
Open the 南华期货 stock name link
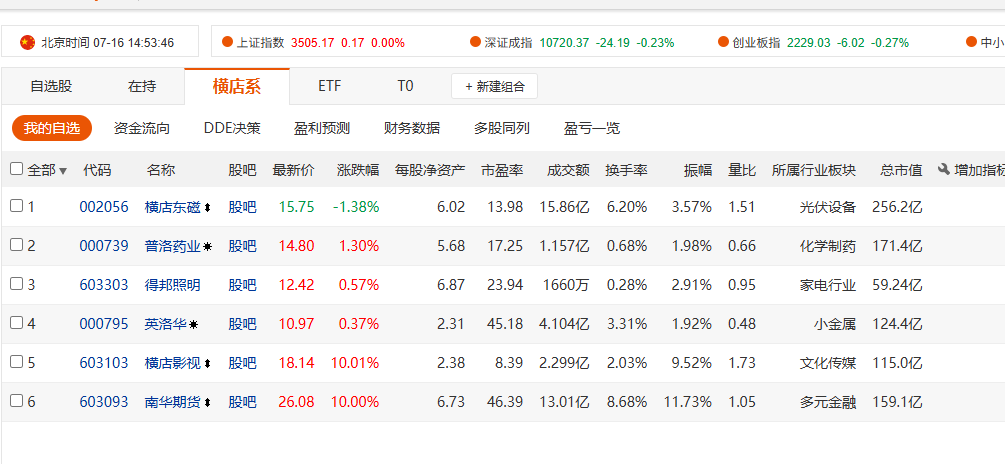tap(173, 402)
